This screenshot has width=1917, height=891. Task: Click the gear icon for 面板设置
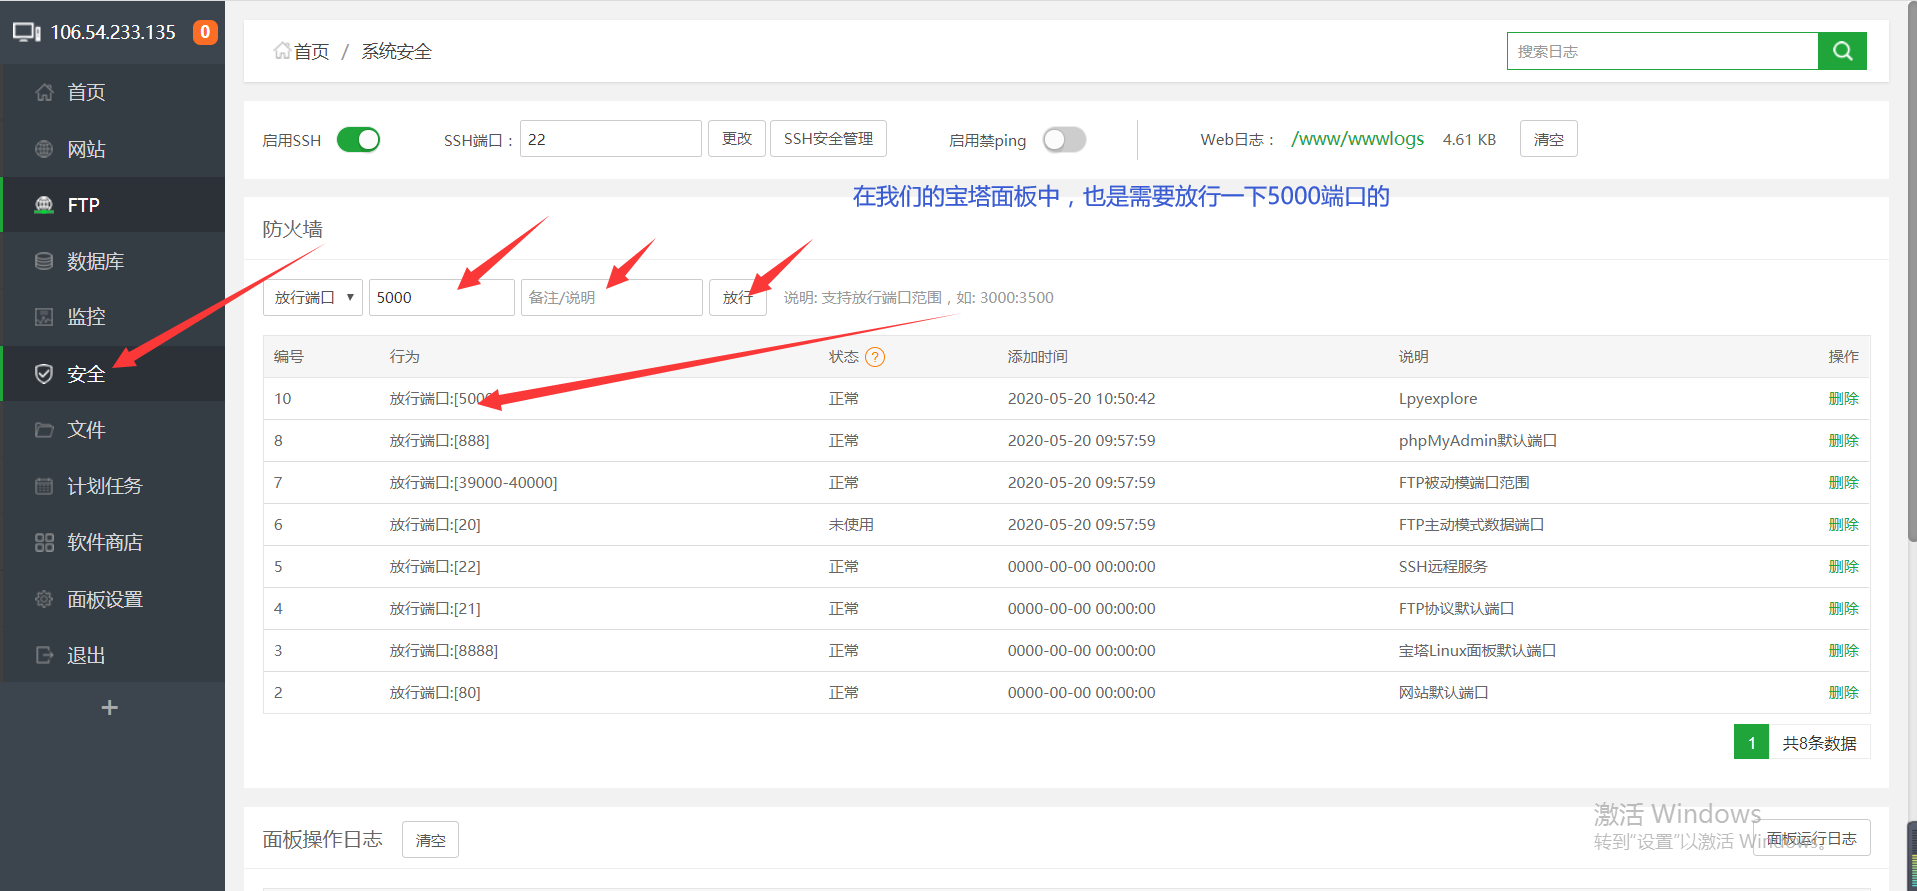[x=44, y=599]
